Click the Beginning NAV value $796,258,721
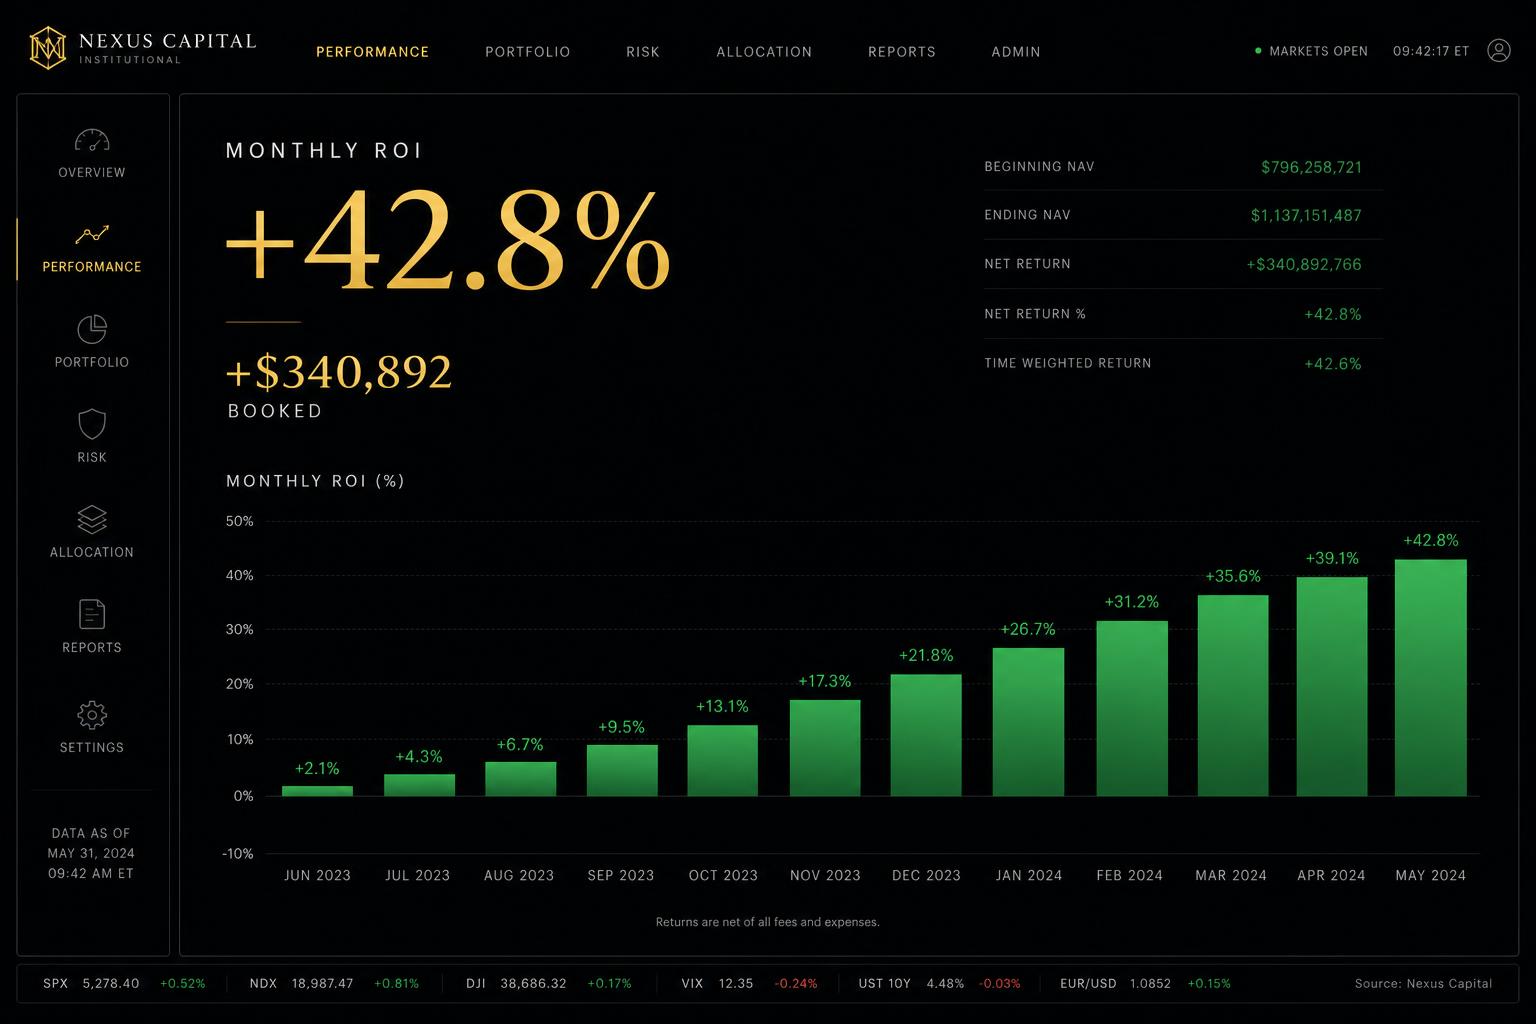The height and width of the screenshot is (1024, 1536). click(x=1311, y=167)
